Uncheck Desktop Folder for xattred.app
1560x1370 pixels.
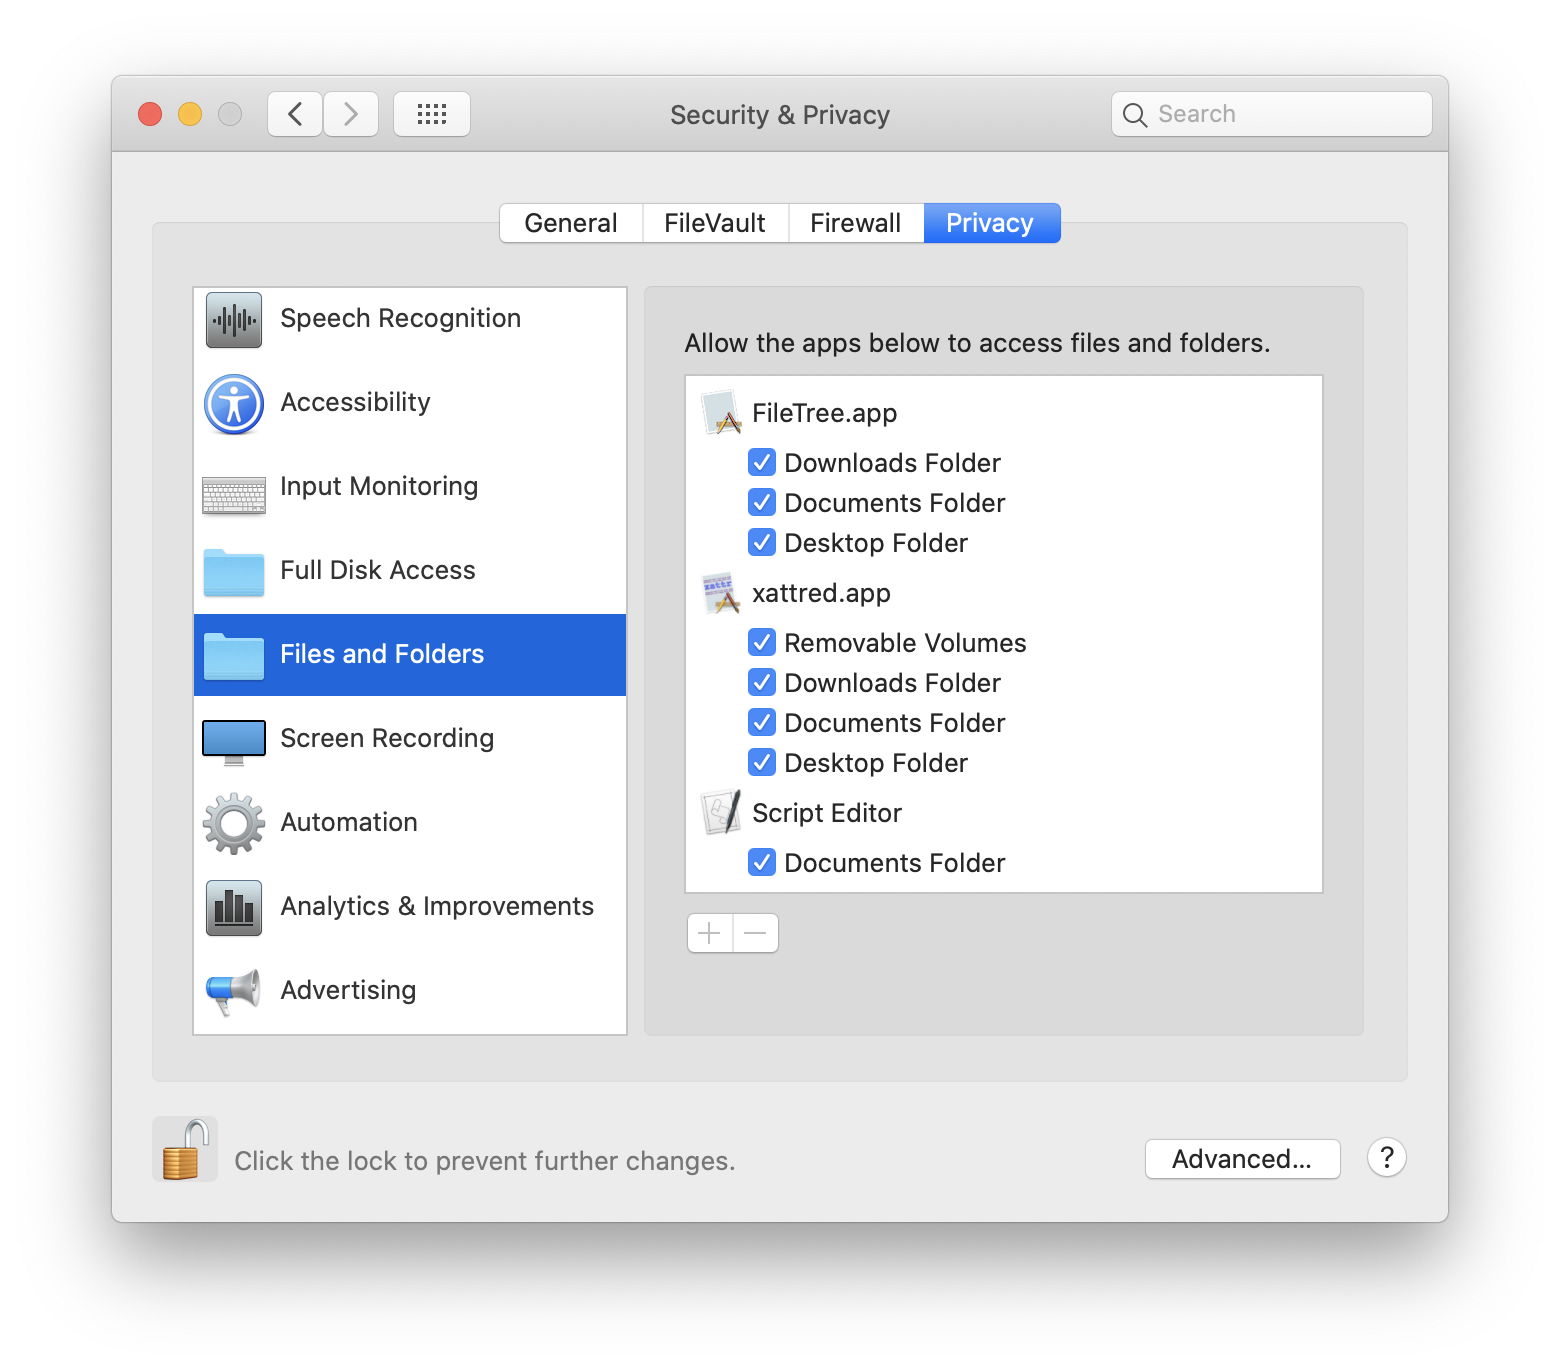click(x=762, y=762)
